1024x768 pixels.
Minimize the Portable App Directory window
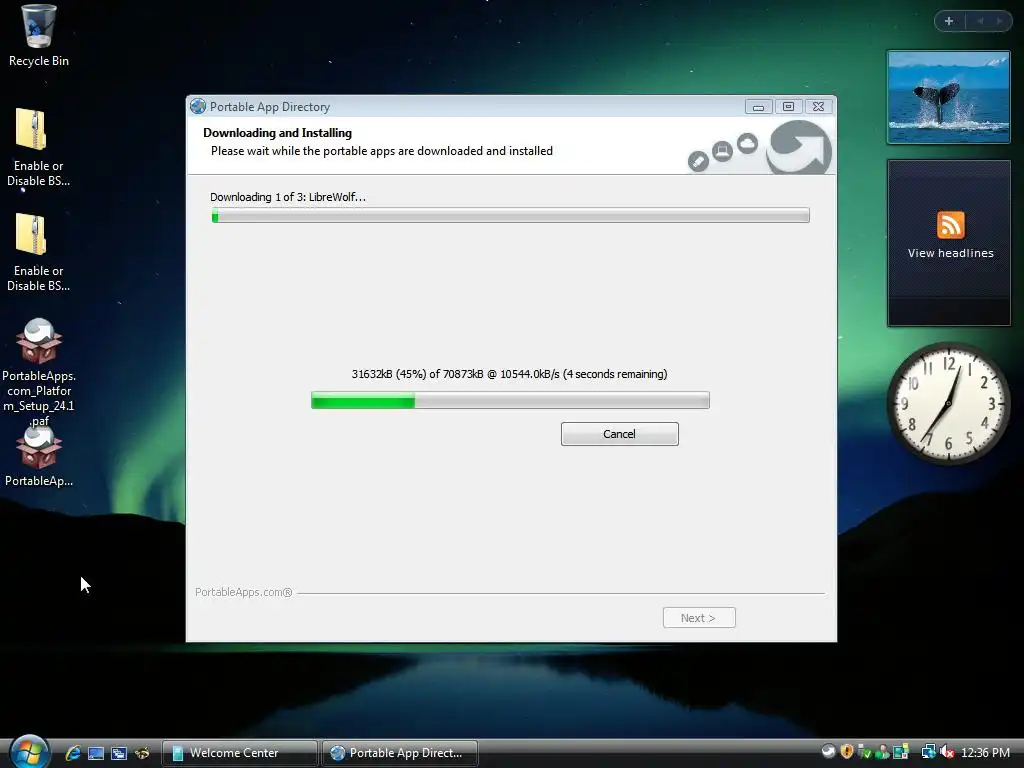758,106
